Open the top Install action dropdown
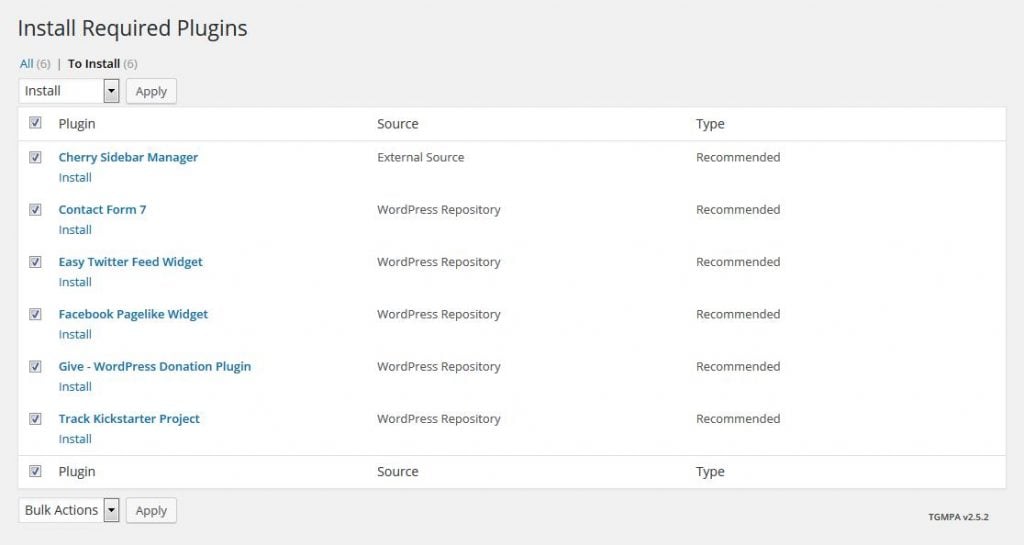This screenshot has height=545, width=1024. 69,91
